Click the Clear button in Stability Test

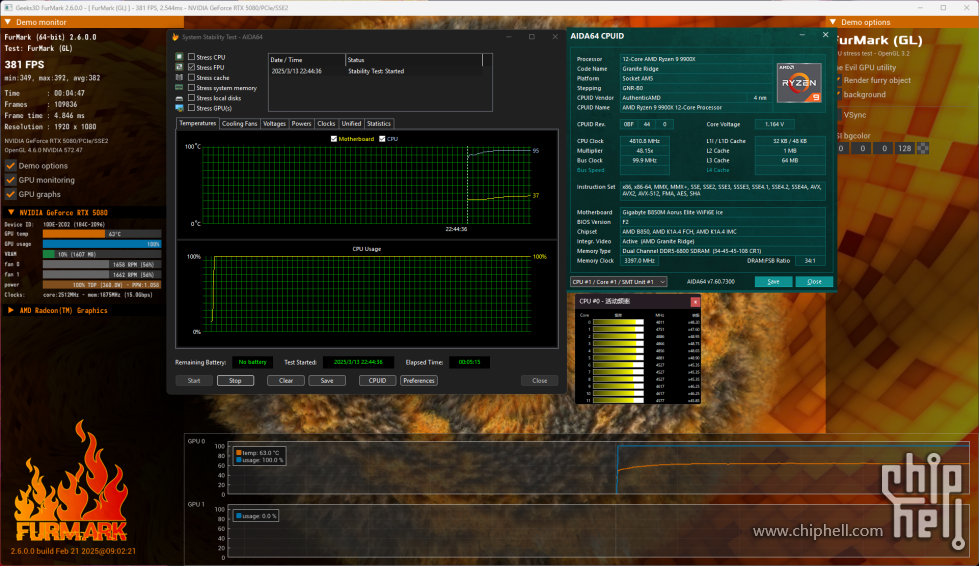click(286, 381)
